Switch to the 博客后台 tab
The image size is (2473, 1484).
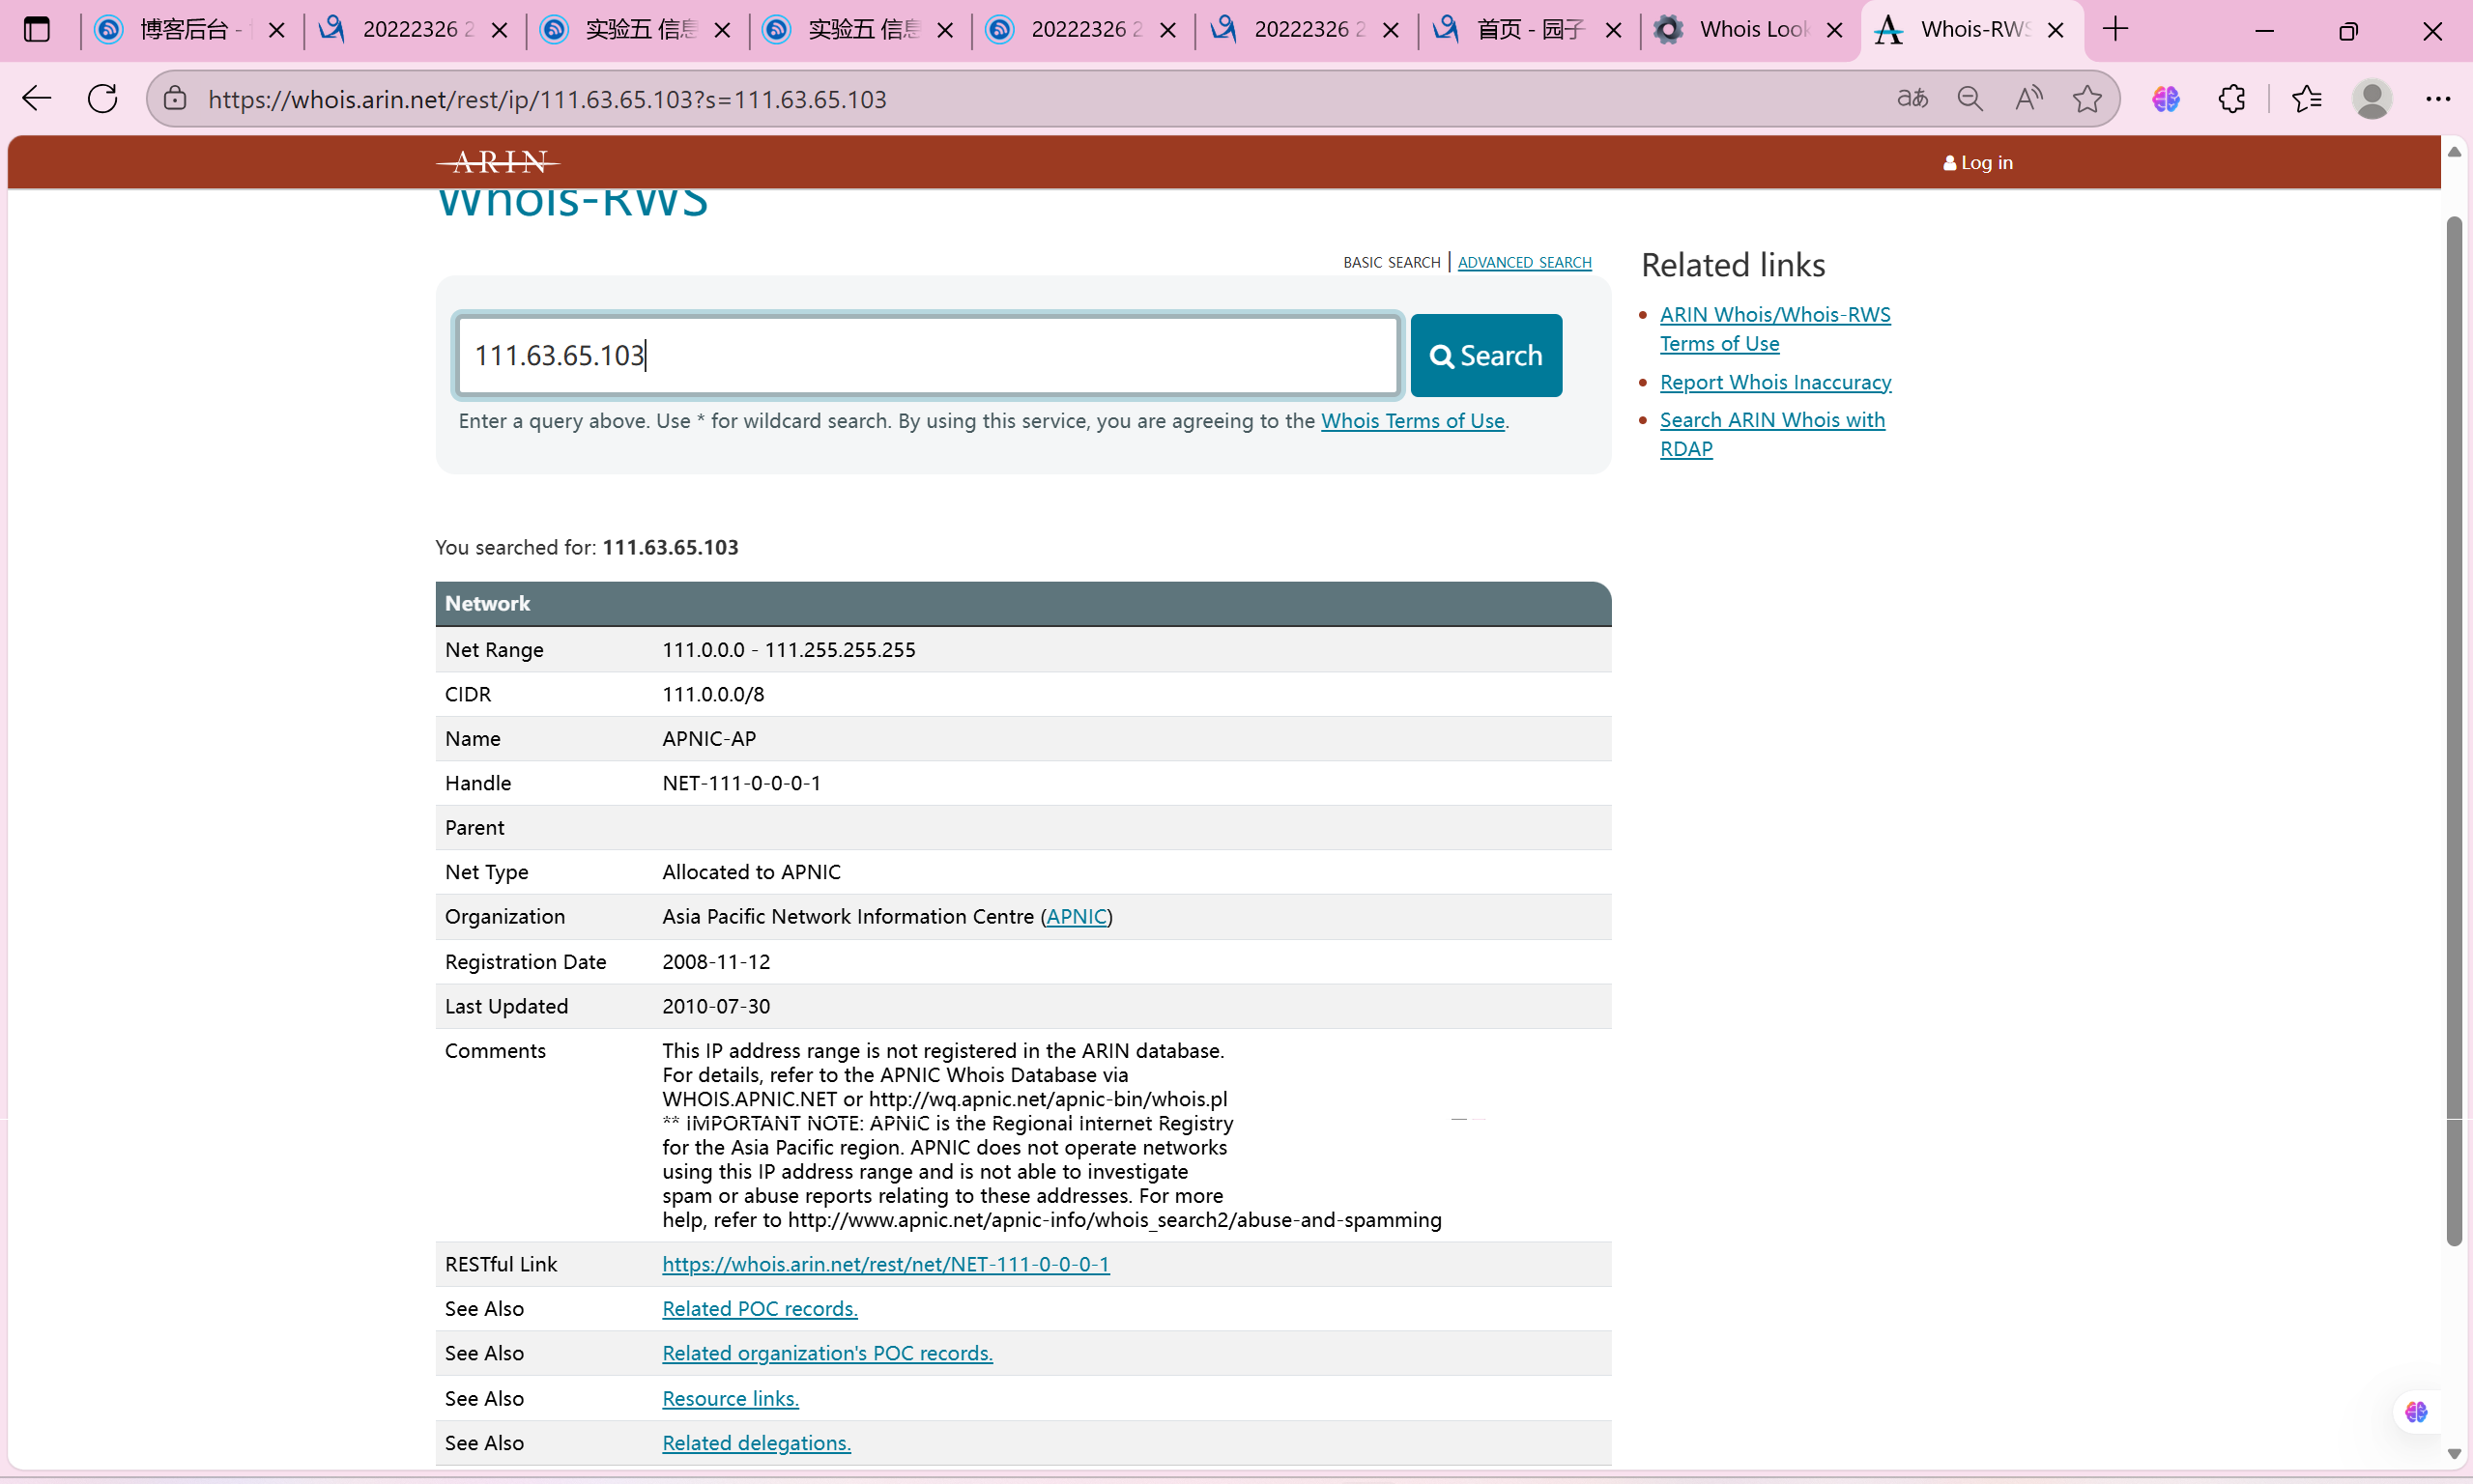(183, 29)
